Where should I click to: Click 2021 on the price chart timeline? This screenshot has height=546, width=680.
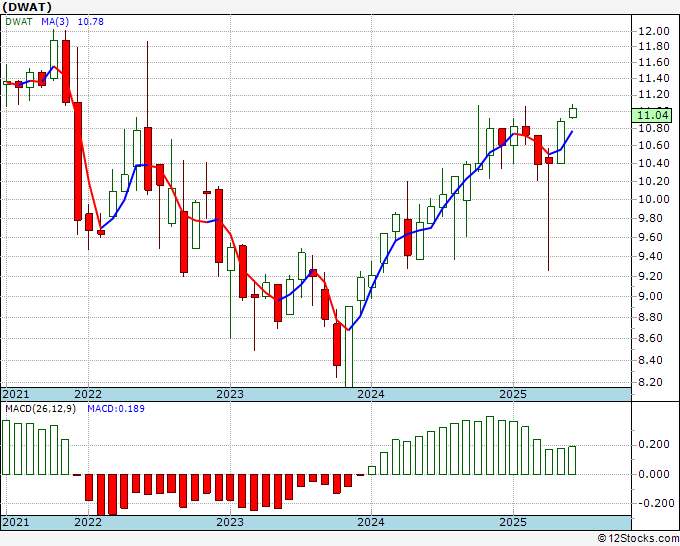(x=16, y=394)
